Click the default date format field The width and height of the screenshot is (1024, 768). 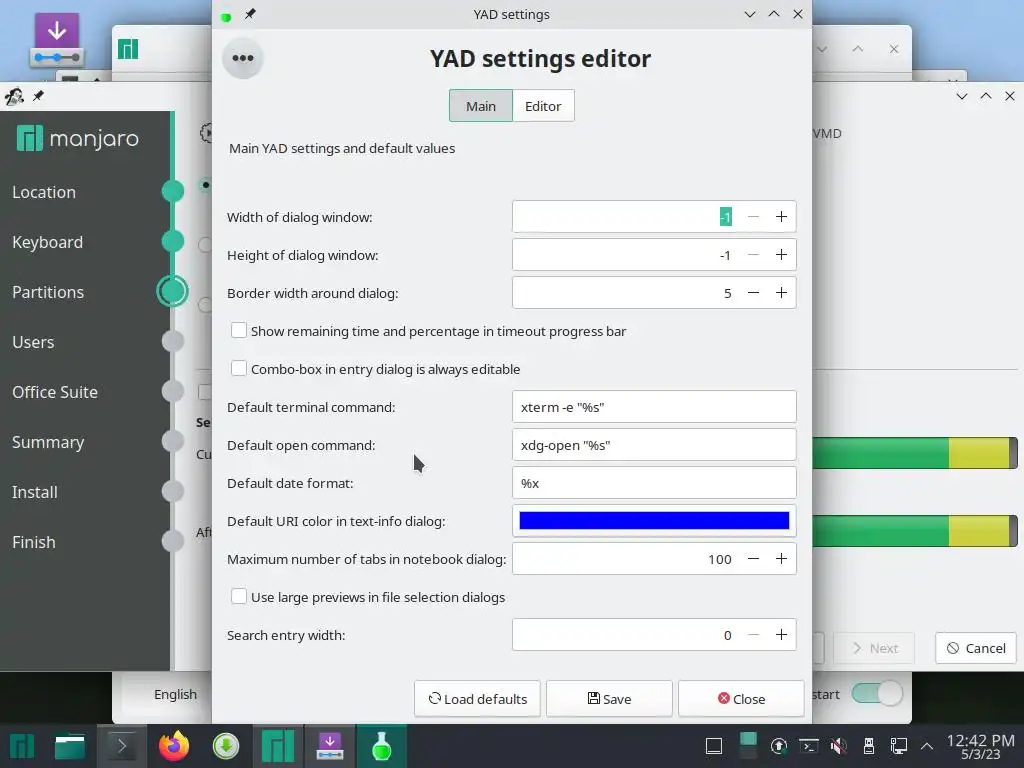click(654, 483)
